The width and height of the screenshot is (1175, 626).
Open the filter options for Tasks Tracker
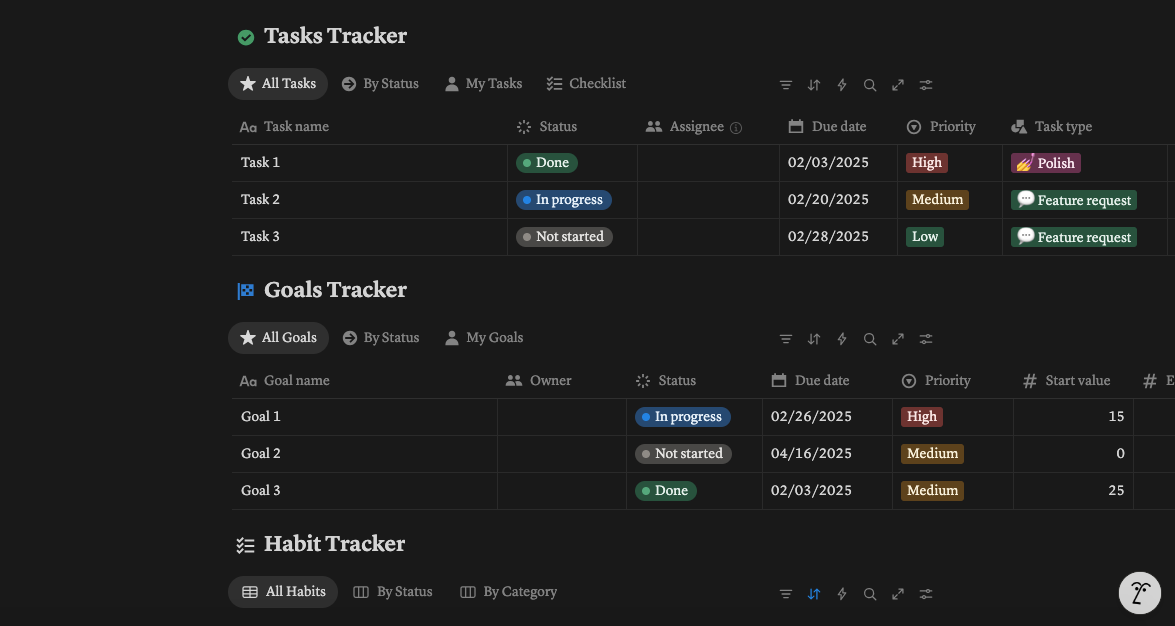[786, 85]
